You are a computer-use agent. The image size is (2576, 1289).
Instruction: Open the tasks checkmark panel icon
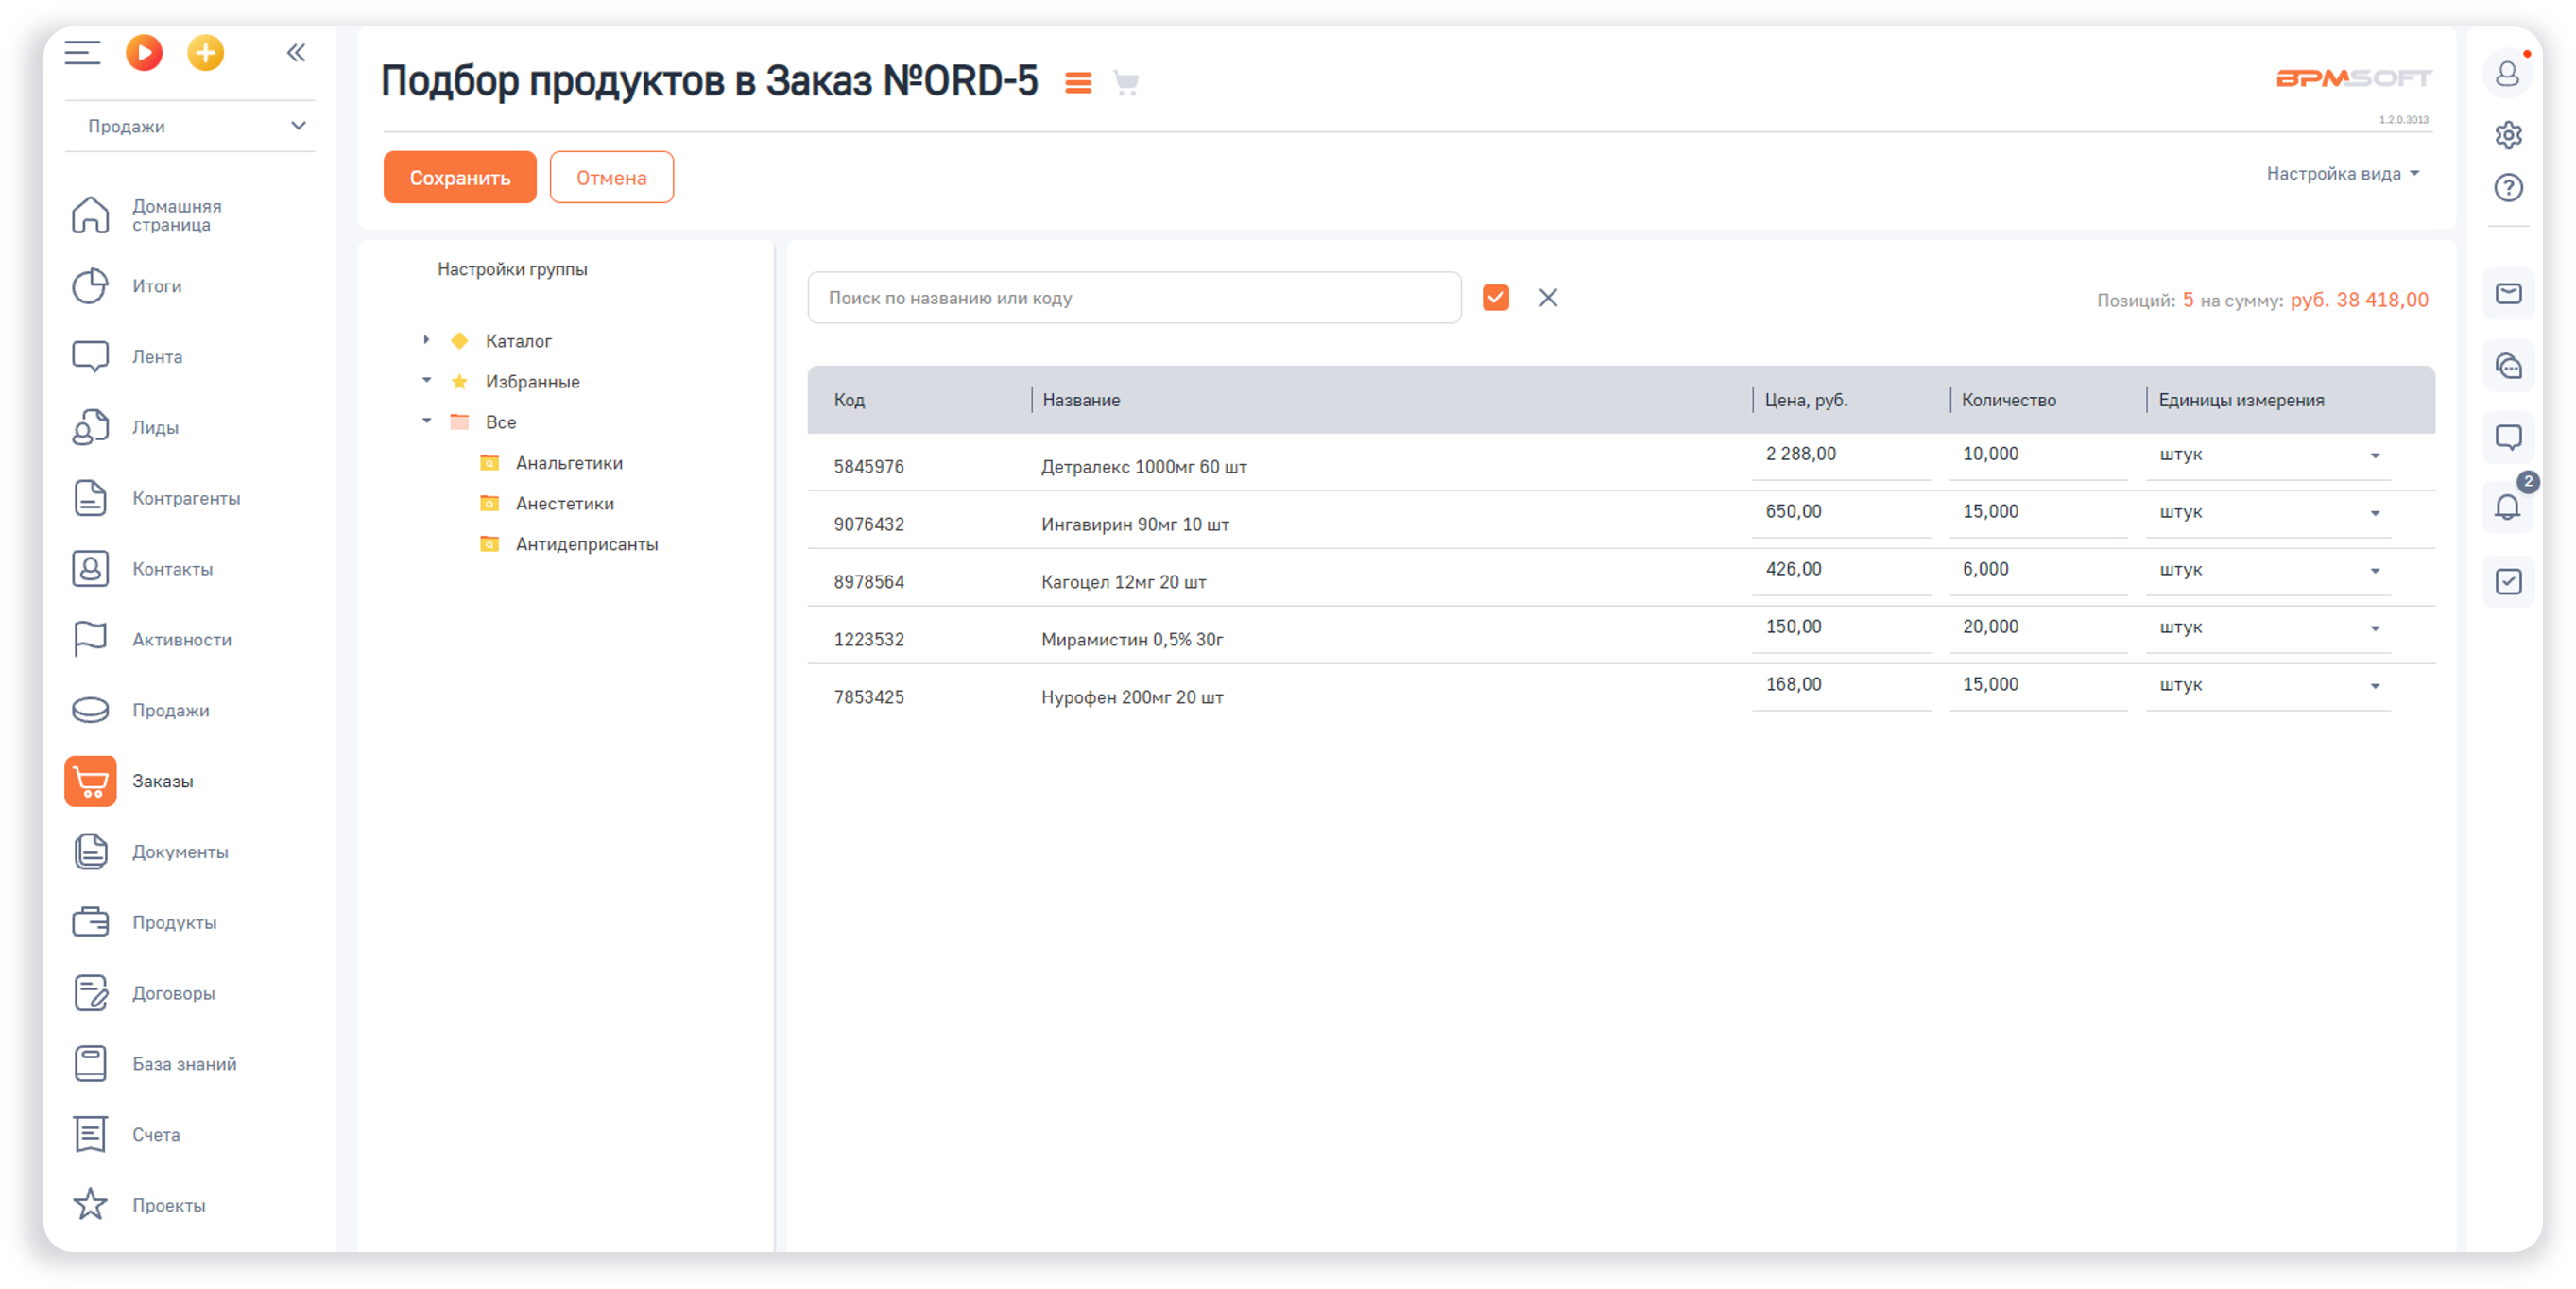tap(2508, 582)
